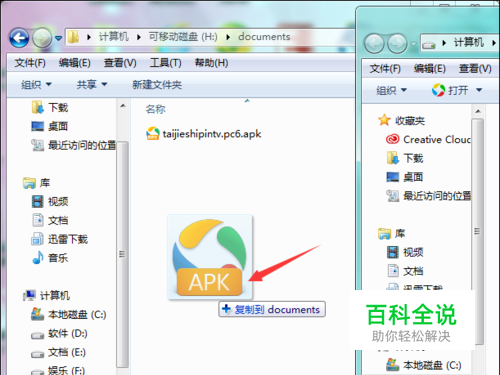Open 编辑(E) menu in right window

click(430, 69)
